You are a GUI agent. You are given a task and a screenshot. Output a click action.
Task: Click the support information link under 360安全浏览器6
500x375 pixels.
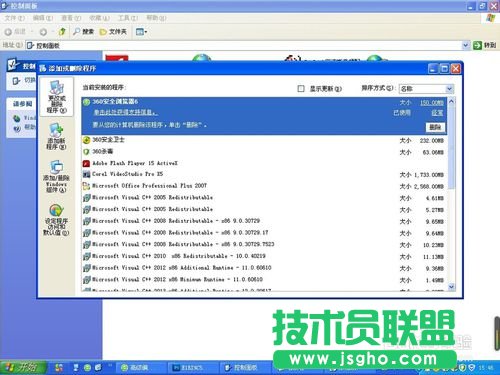coord(125,113)
